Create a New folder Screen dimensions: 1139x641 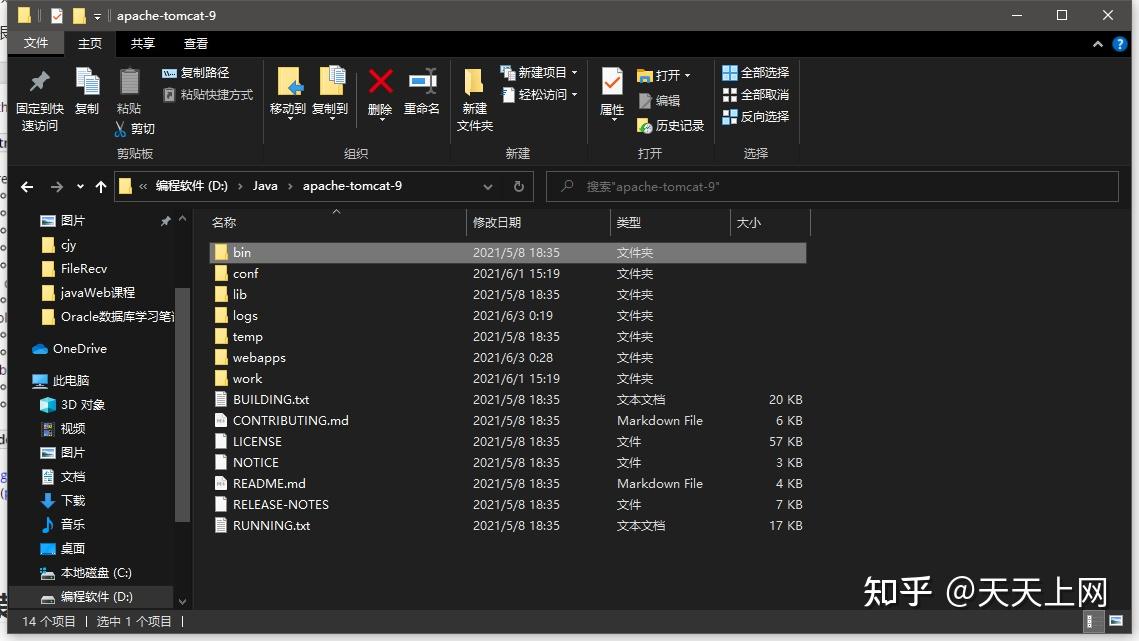[475, 100]
